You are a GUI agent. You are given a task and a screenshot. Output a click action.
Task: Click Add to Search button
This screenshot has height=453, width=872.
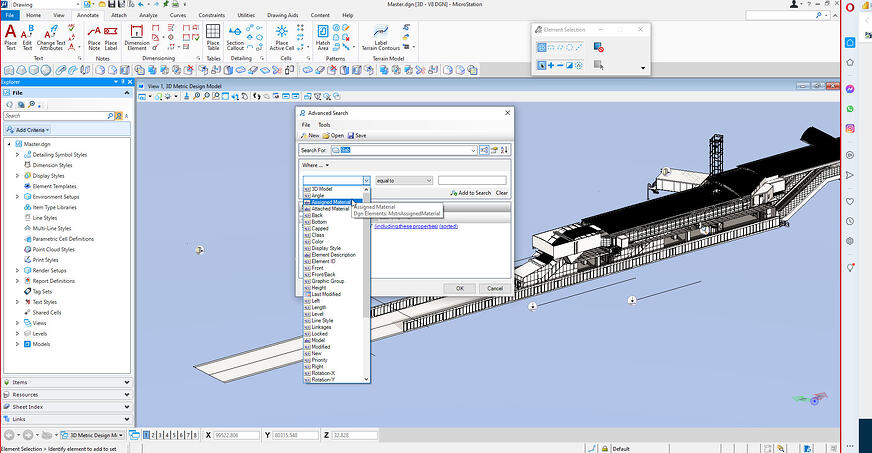pos(470,193)
